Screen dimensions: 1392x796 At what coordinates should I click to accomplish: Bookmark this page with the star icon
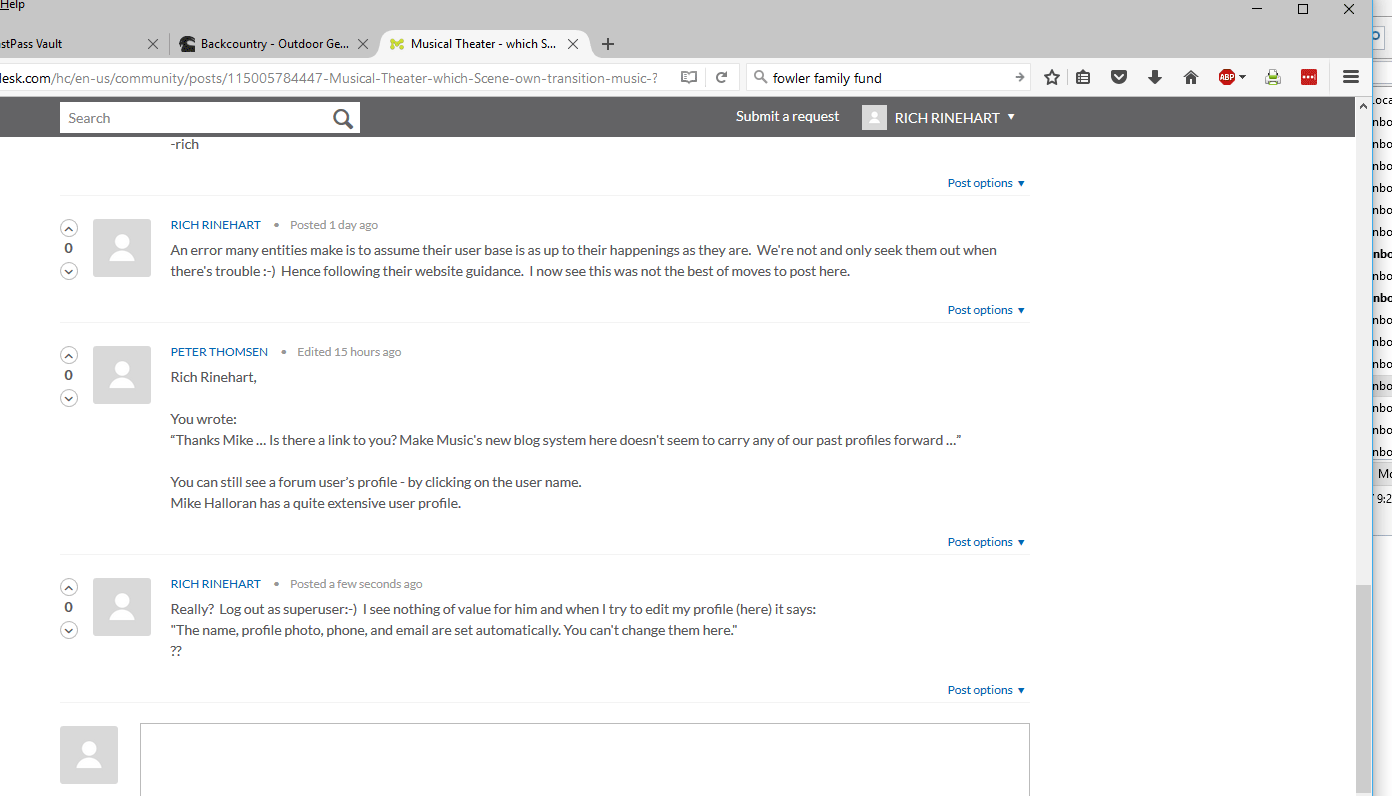[x=1052, y=78]
